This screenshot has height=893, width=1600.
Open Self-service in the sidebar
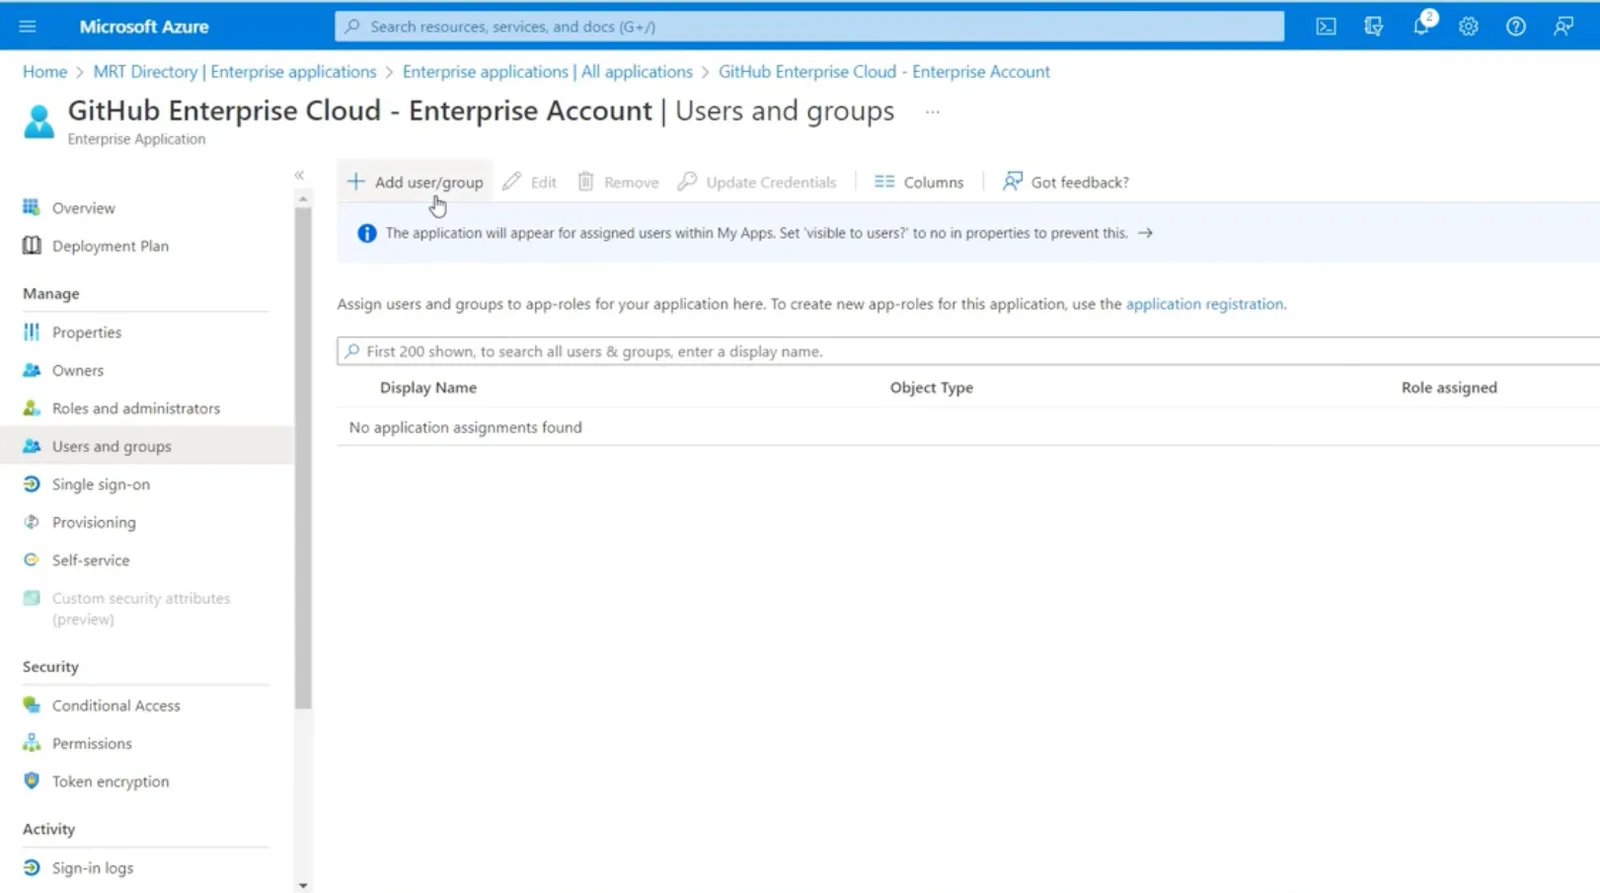pos(90,560)
